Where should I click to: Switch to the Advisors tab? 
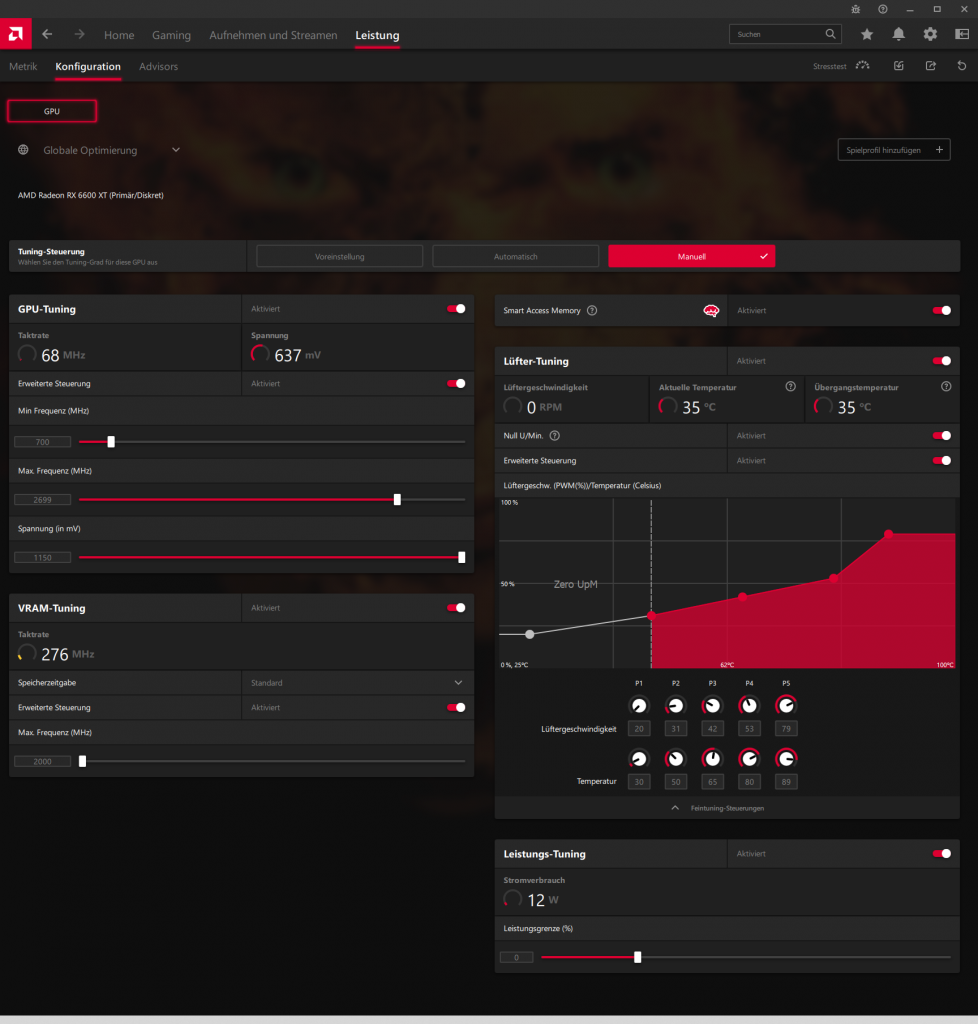(158, 67)
